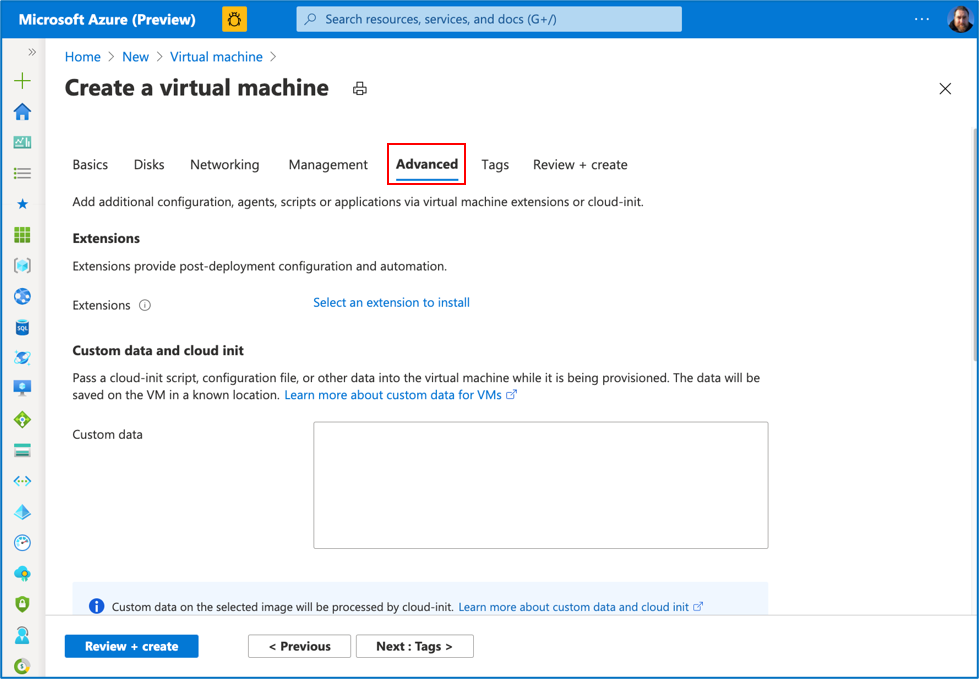The height and width of the screenshot is (679, 979).
Task: Click Select an extension to install
Action: (391, 303)
